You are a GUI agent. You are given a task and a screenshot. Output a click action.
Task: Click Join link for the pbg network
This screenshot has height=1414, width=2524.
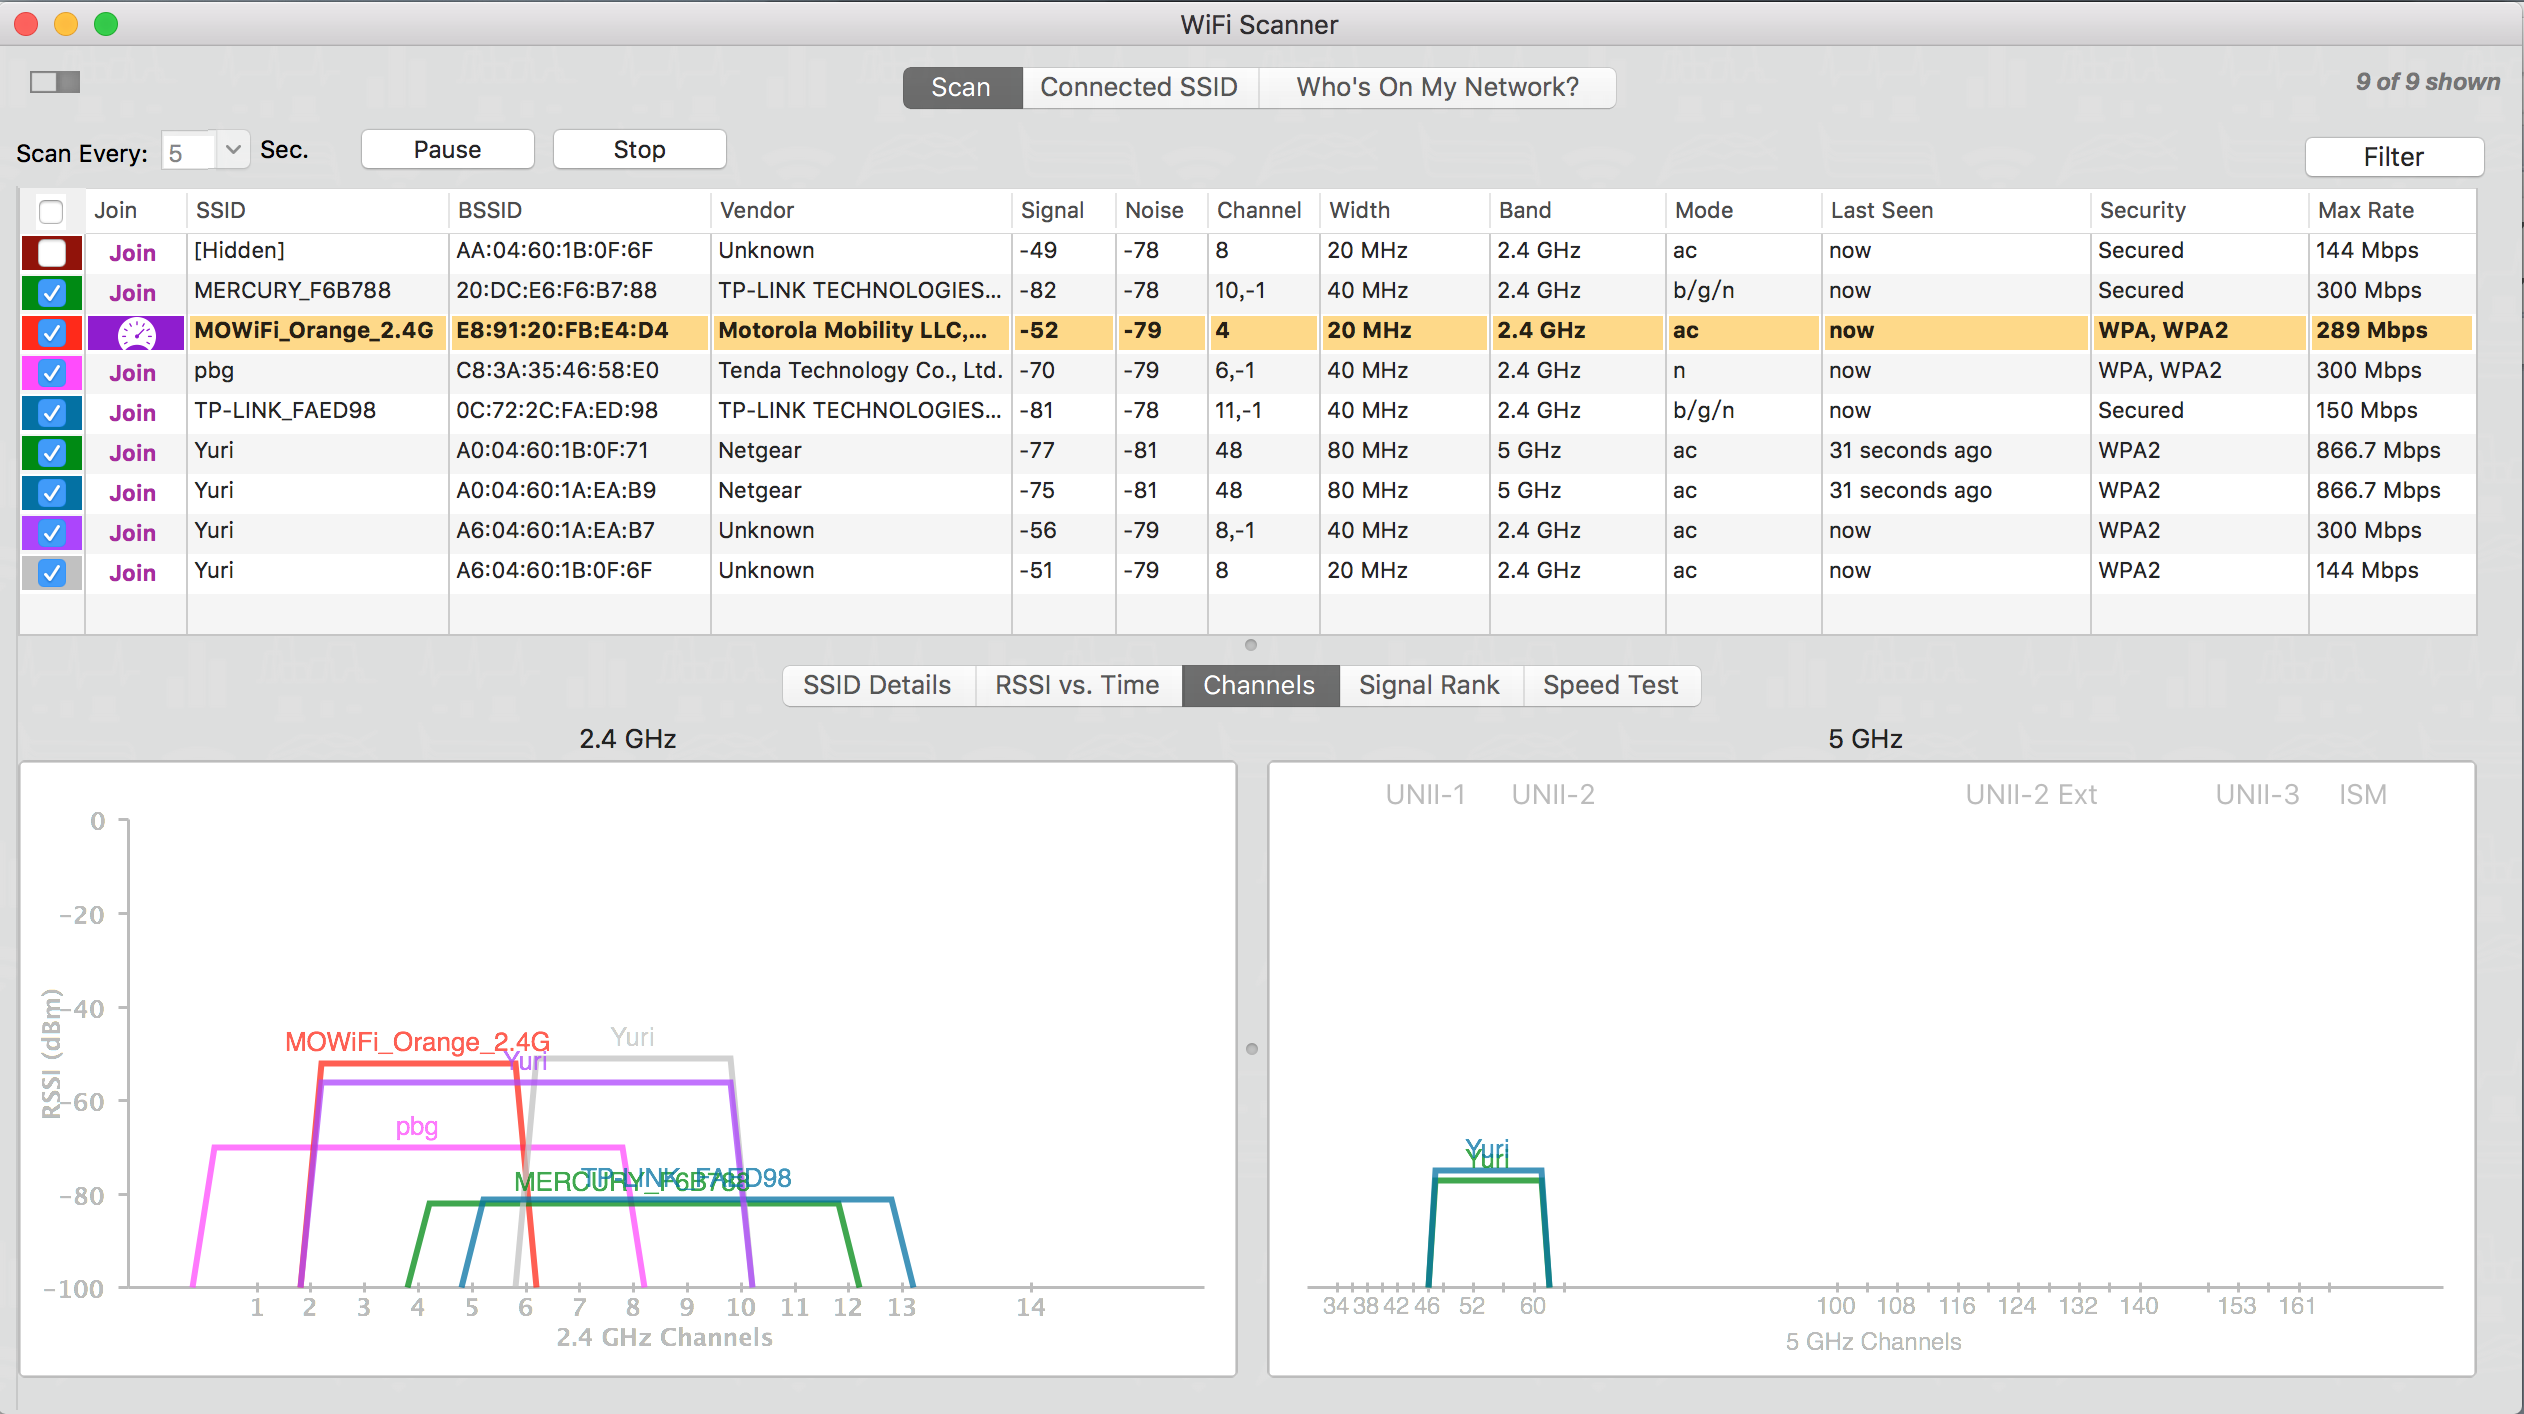click(132, 373)
